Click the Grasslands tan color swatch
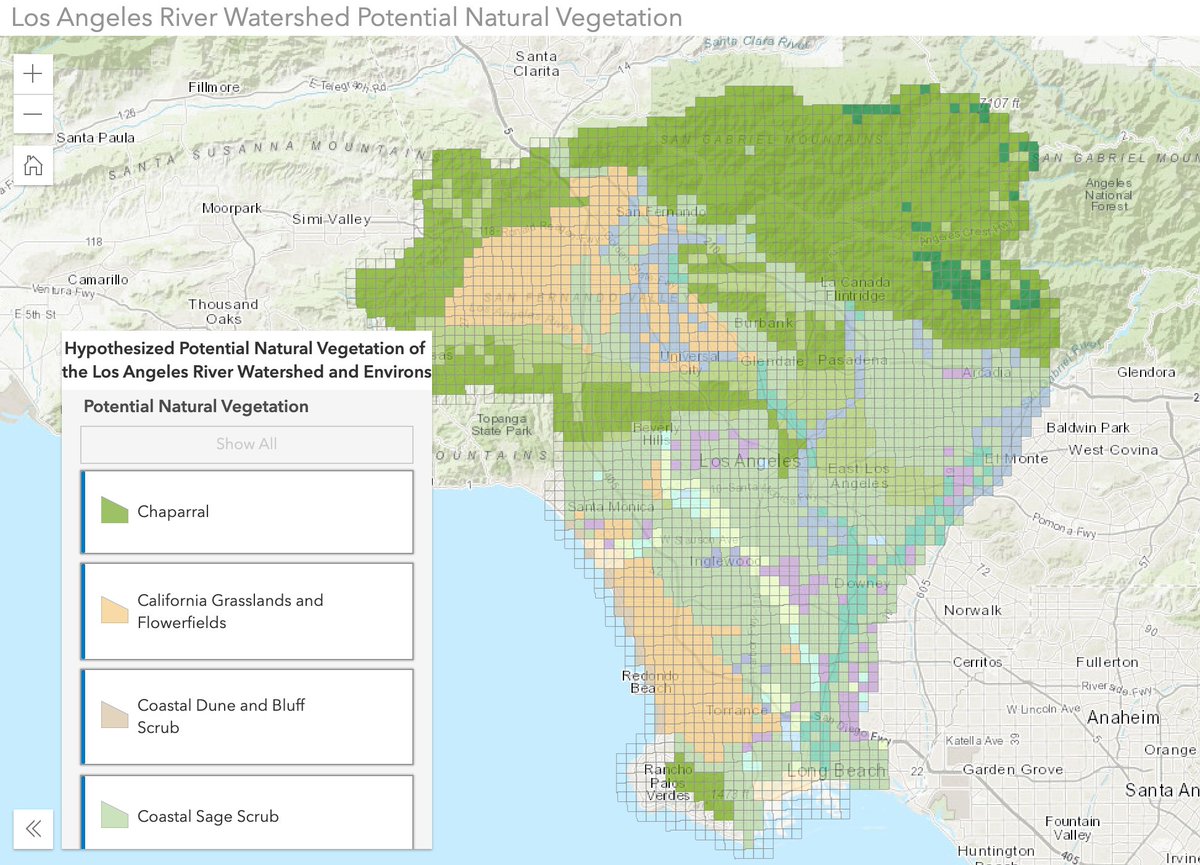This screenshot has height=865, width=1200. click(x=114, y=610)
